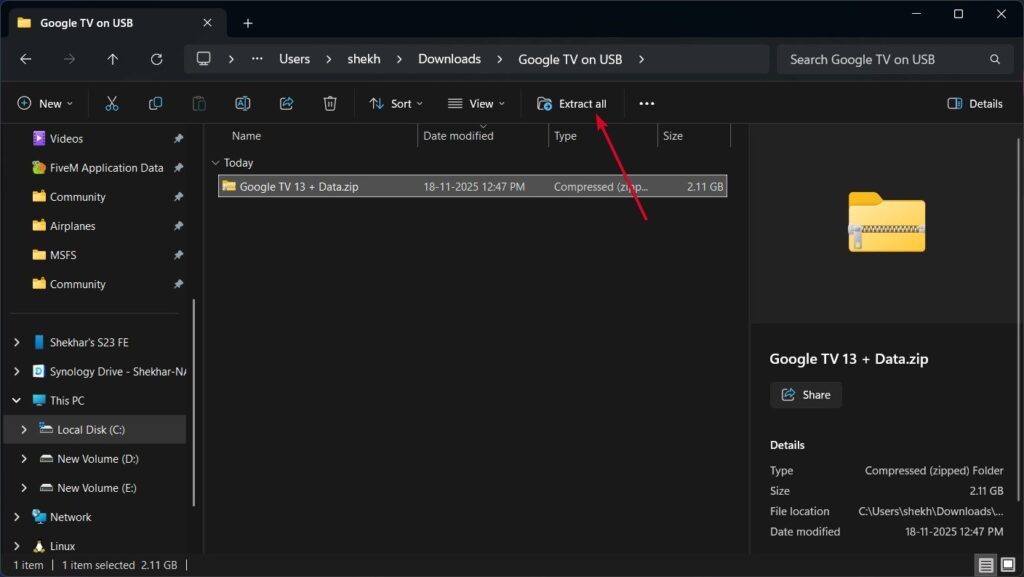This screenshot has height=577, width=1024.
Task: Click the Copy icon in toolbar
Action: point(155,103)
